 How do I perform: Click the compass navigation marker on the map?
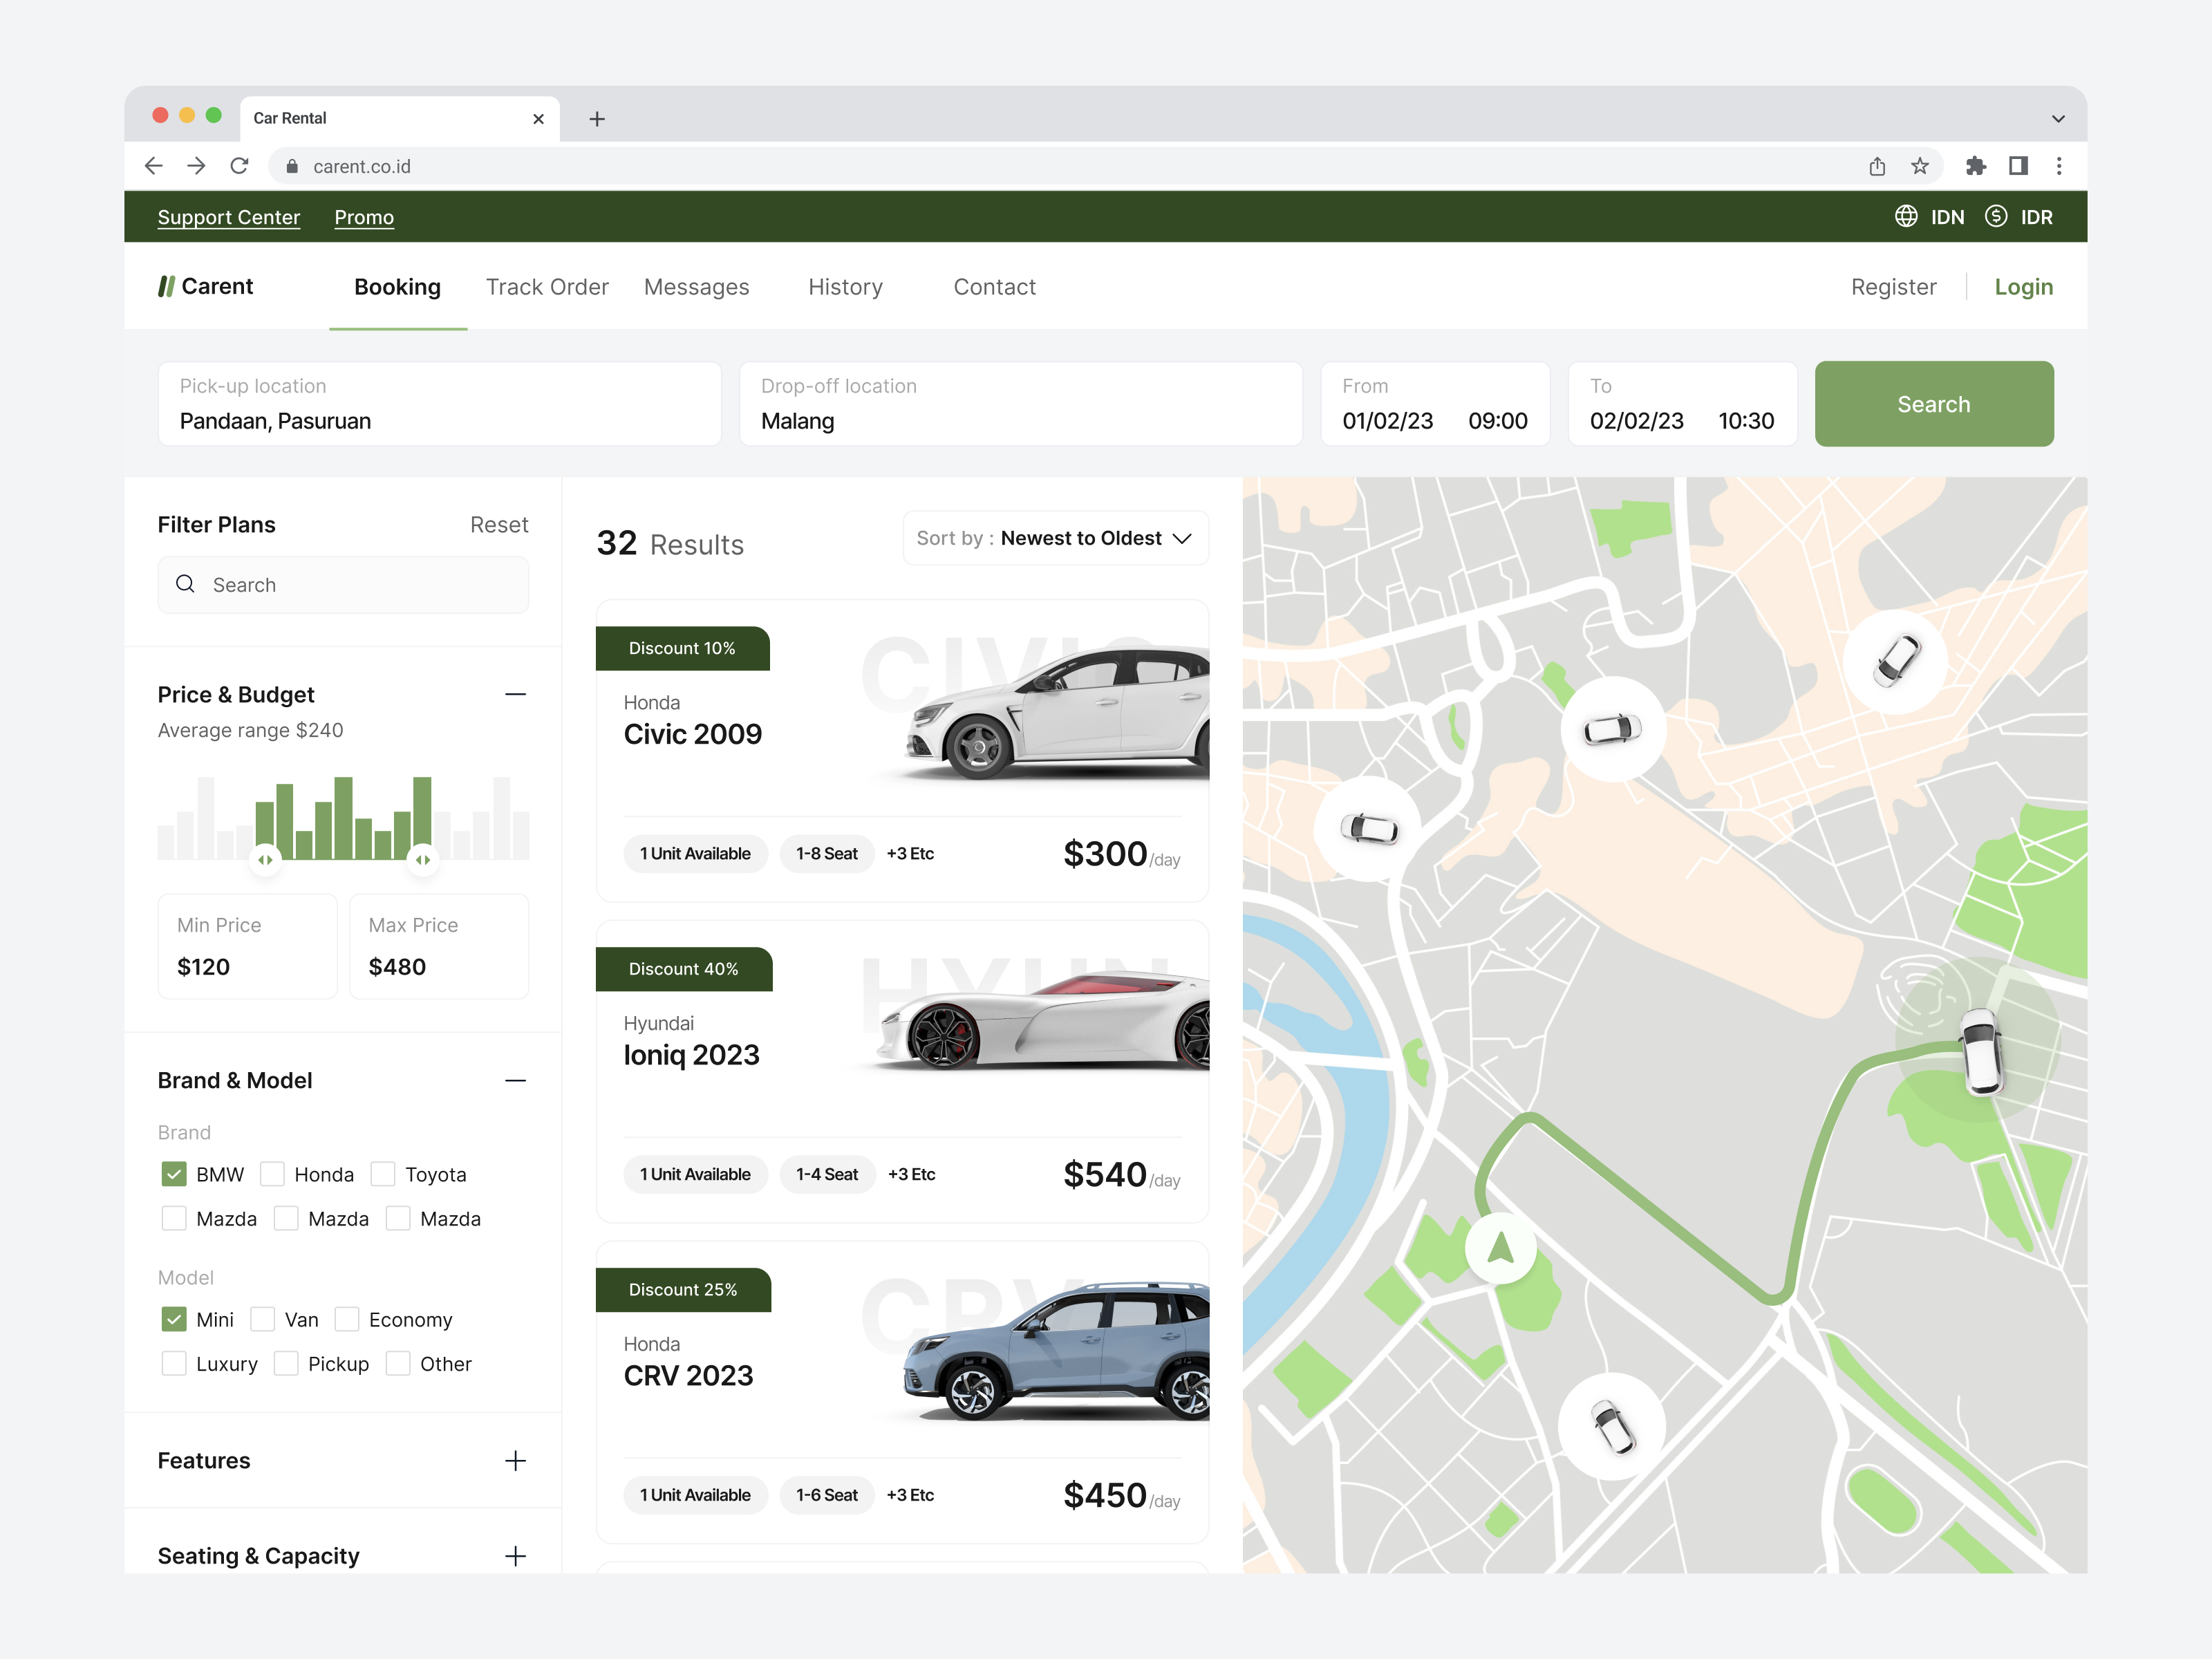click(x=1502, y=1246)
